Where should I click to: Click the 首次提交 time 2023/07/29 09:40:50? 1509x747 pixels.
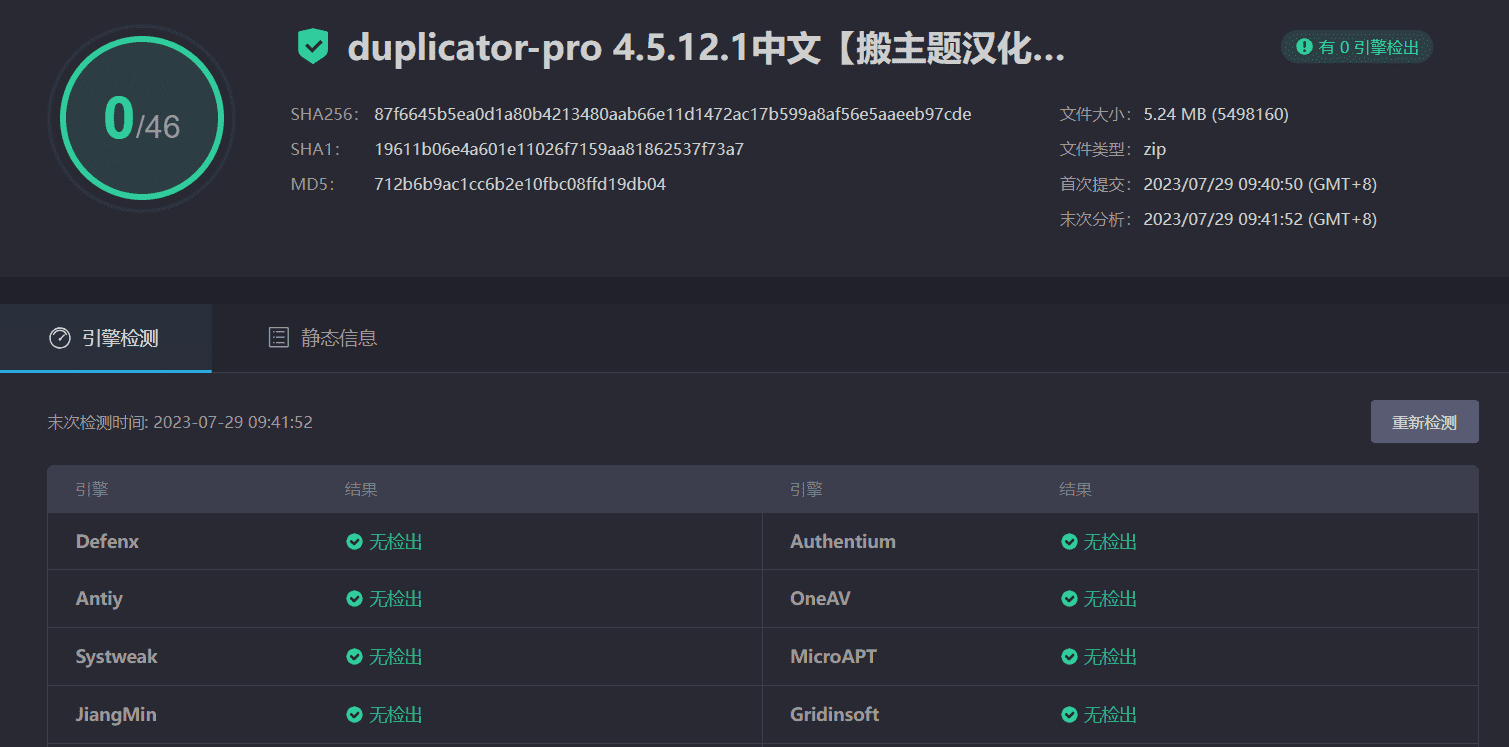click(1260, 184)
